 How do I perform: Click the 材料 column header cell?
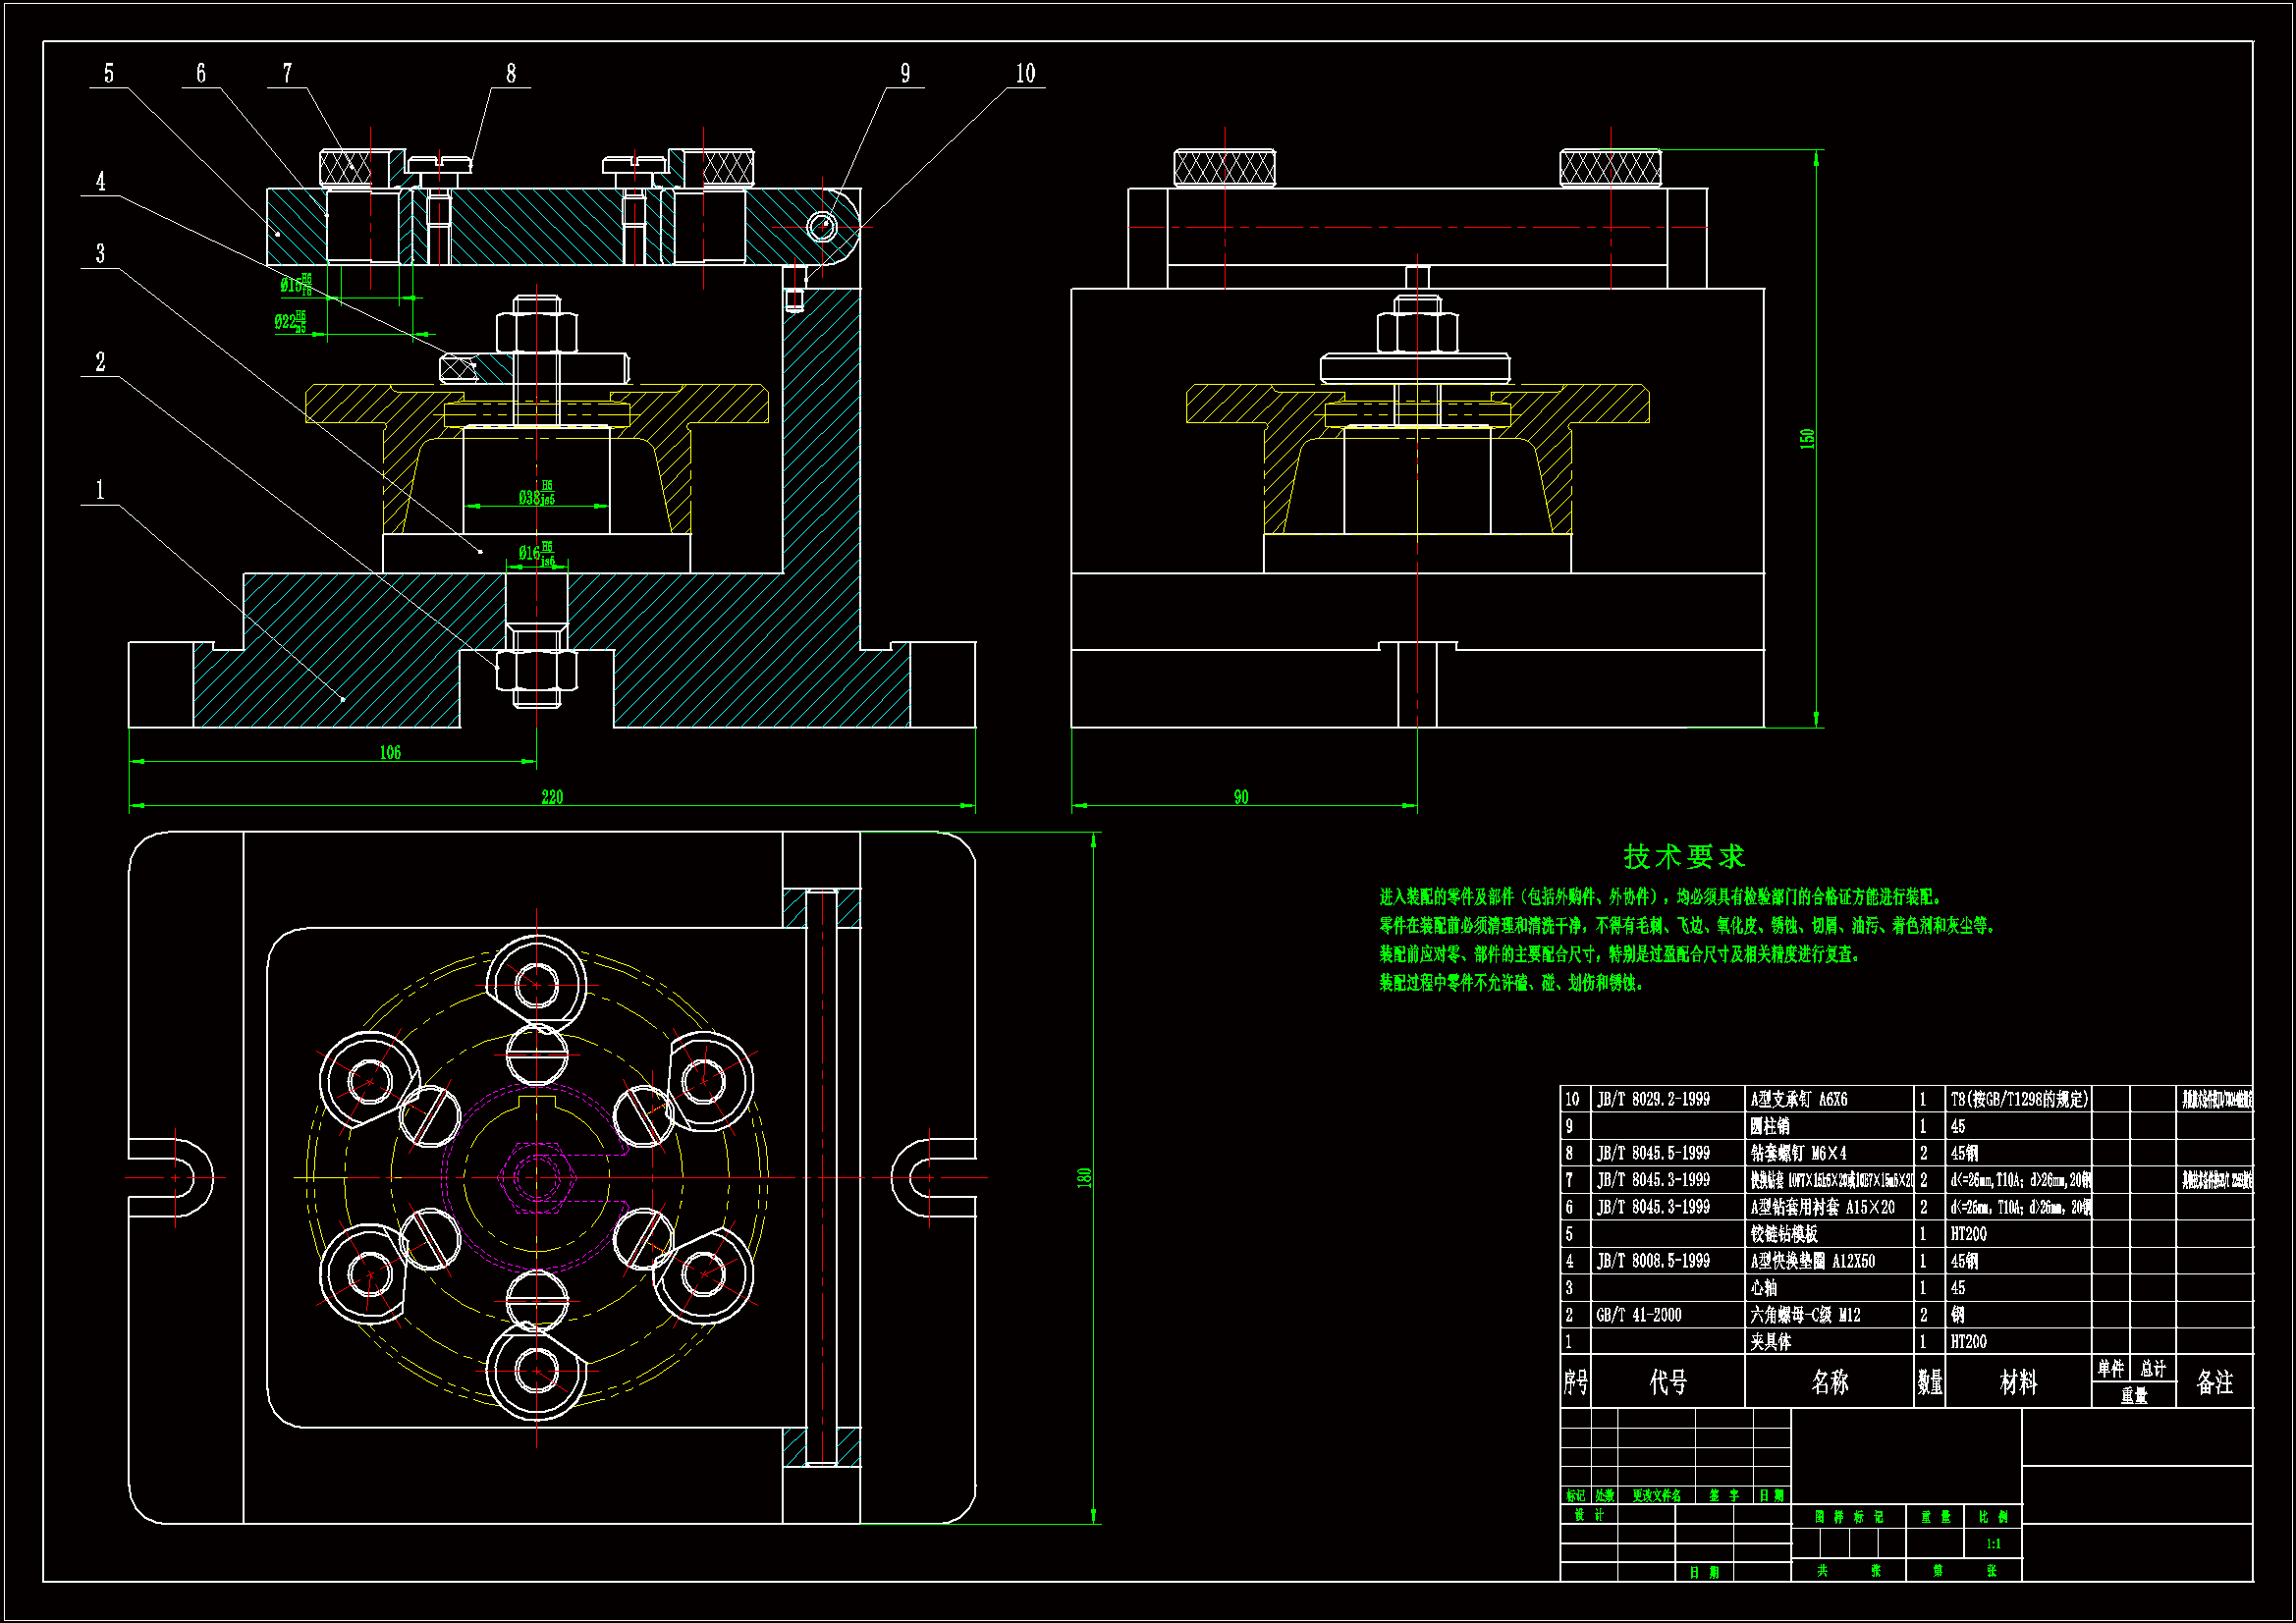pyautogui.click(x=2018, y=1382)
